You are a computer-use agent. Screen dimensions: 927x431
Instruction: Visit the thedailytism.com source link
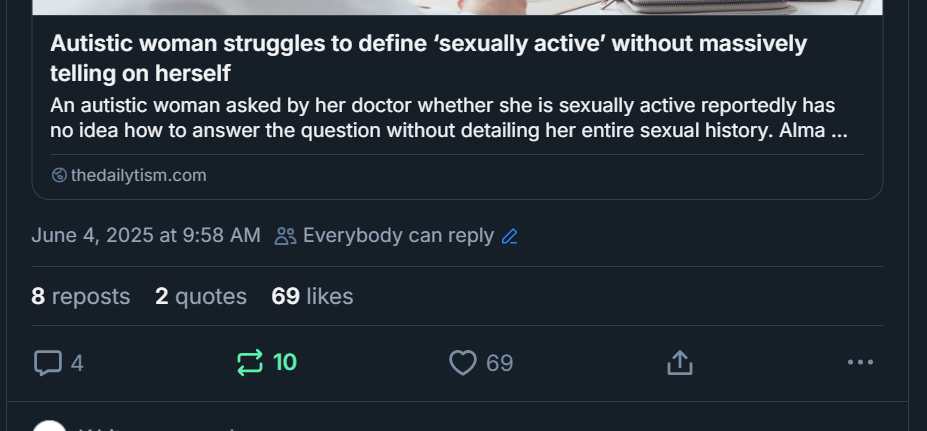pyautogui.click(x=138, y=176)
